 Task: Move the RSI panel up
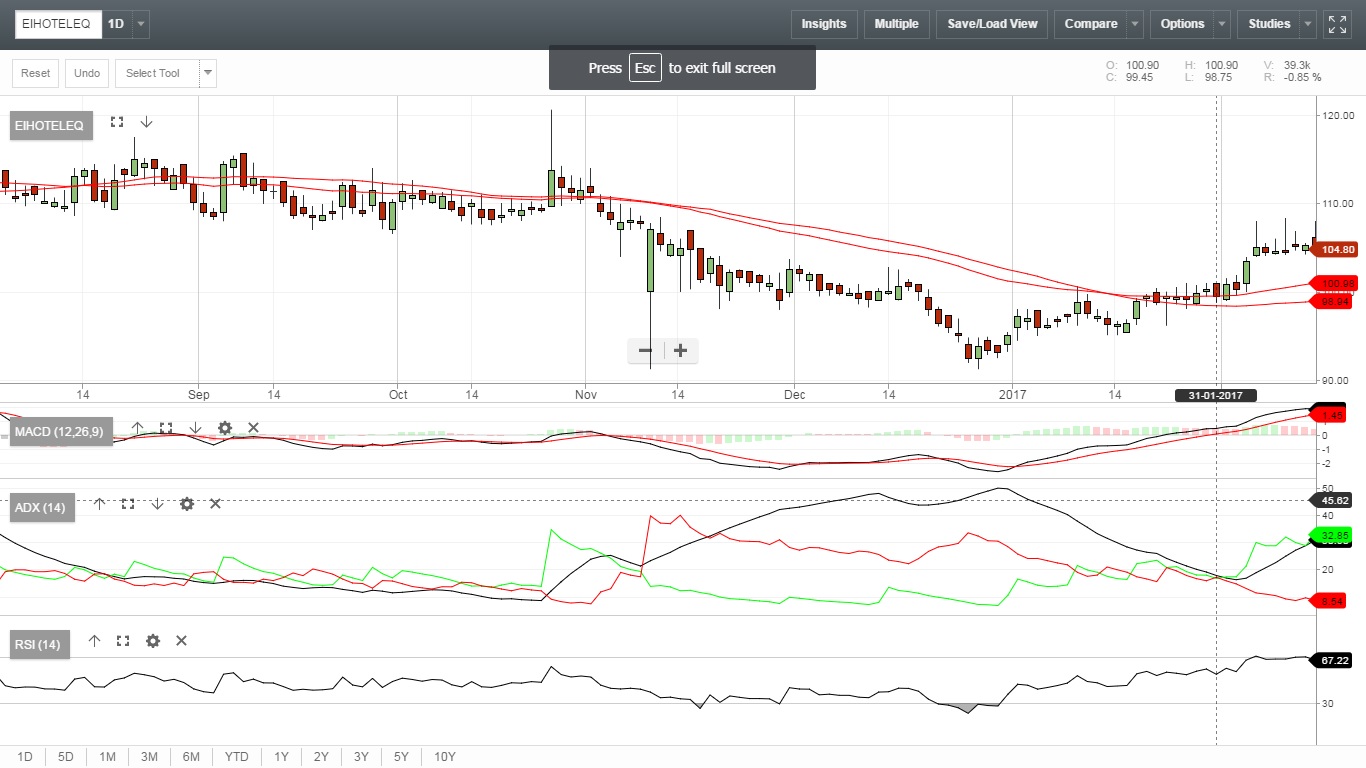point(94,641)
